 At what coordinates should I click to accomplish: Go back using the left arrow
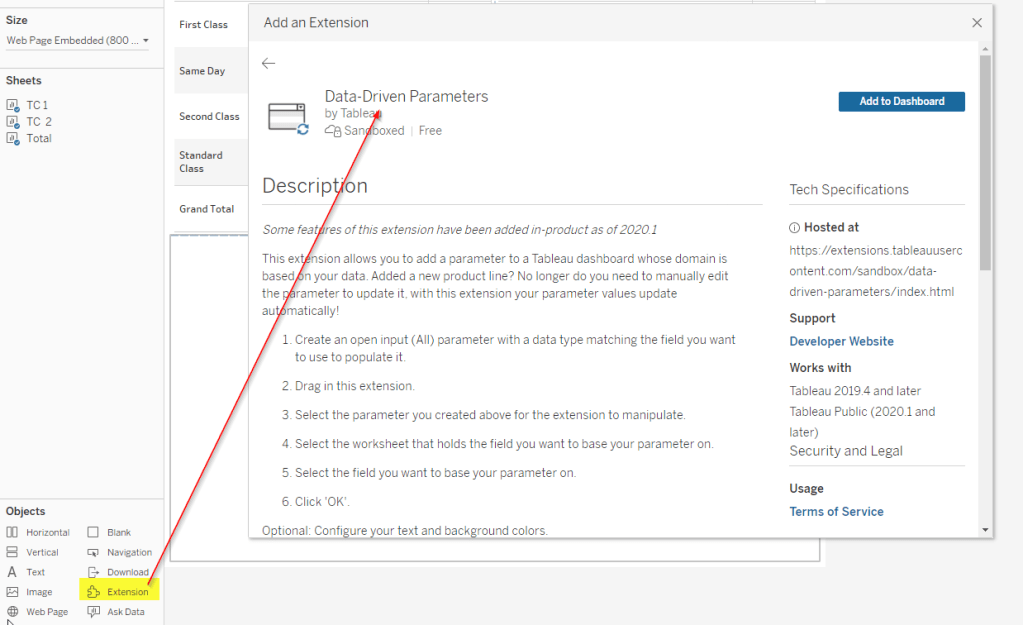pyautogui.click(x=268, y=64)
